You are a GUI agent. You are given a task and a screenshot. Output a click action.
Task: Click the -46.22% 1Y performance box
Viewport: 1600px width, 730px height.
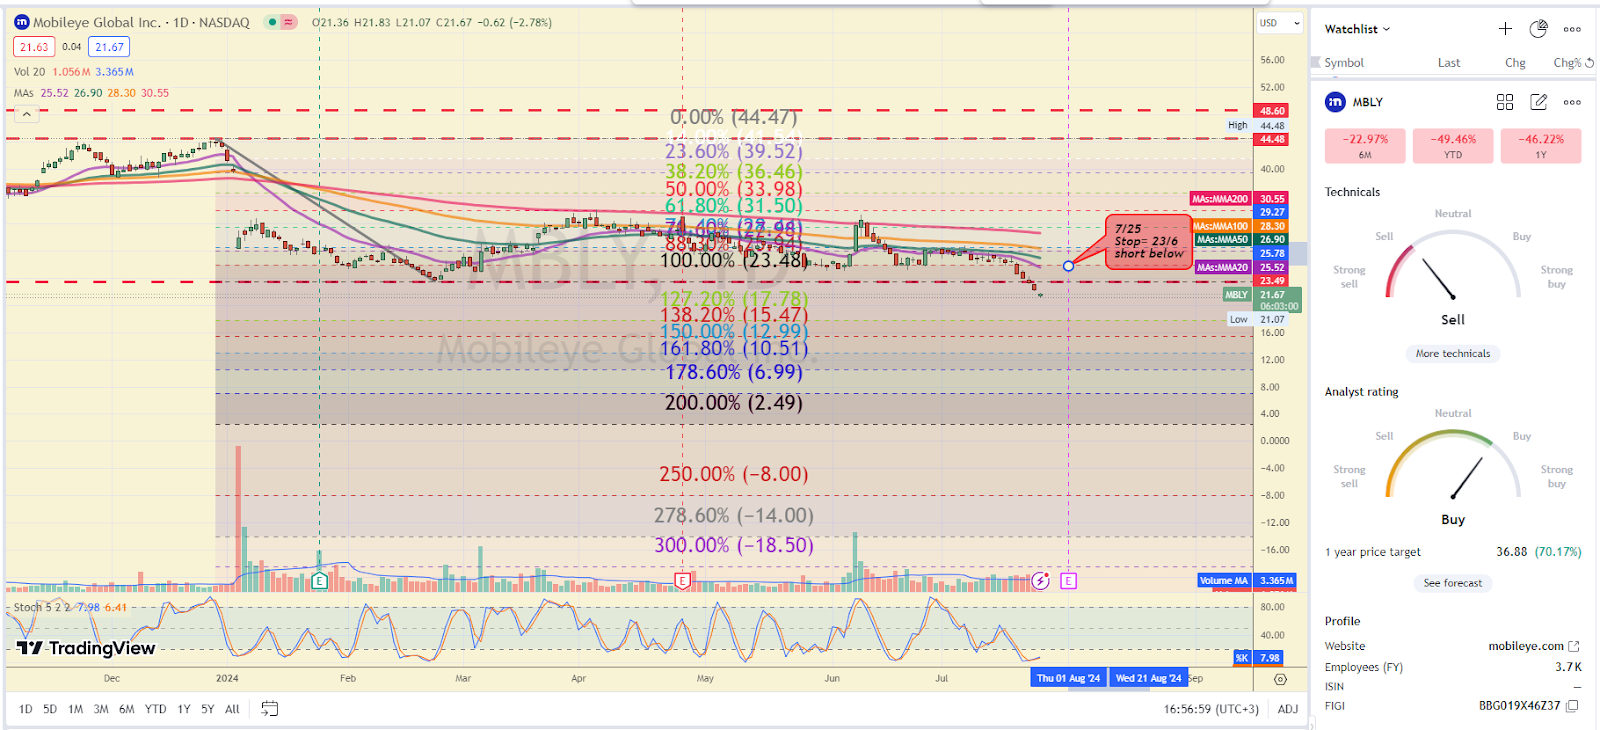tap(1541, 146)
